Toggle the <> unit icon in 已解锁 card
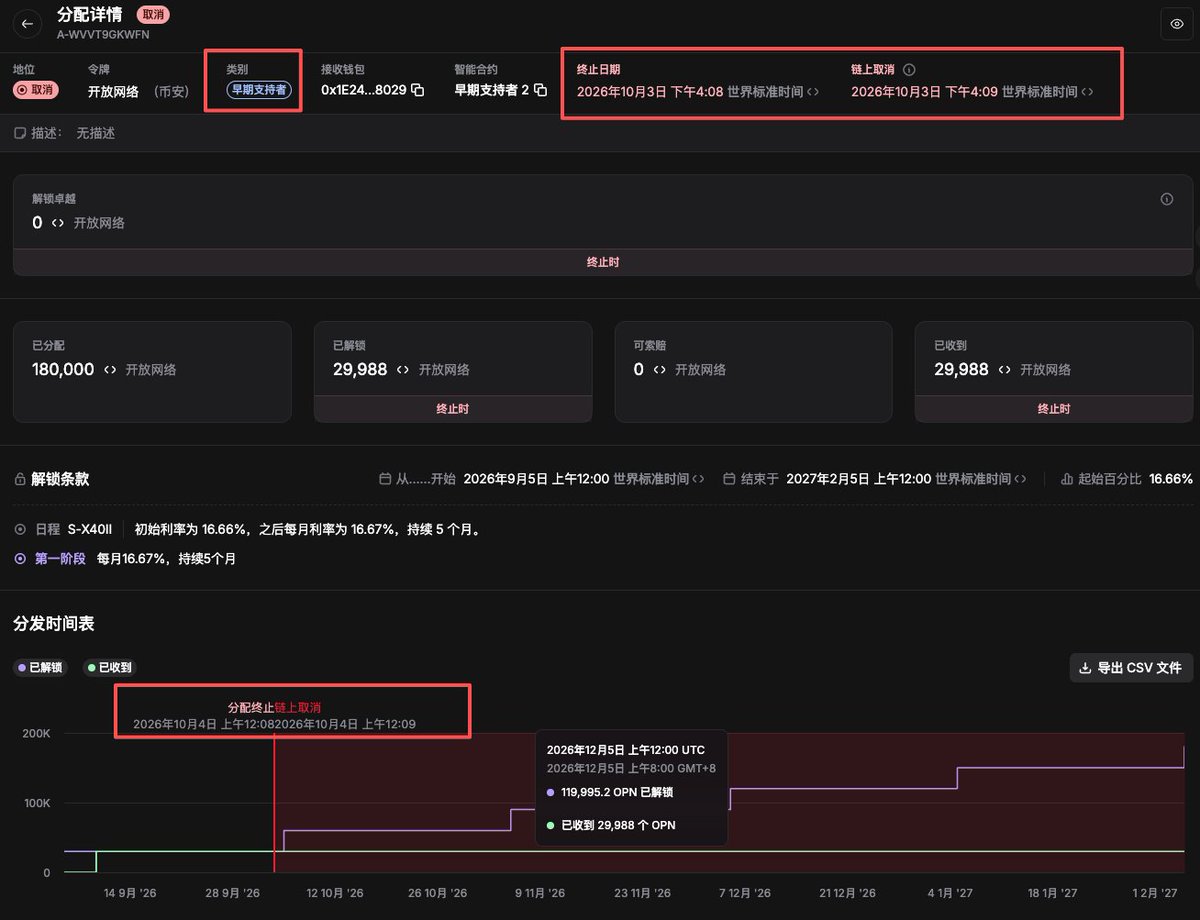Image resolution: width=1200 pixels, height=920 pixels. click(x=403, y=370)
